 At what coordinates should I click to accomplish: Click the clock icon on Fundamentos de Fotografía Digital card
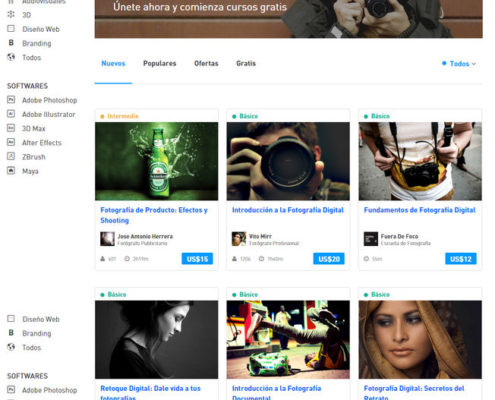pos(366,259)
